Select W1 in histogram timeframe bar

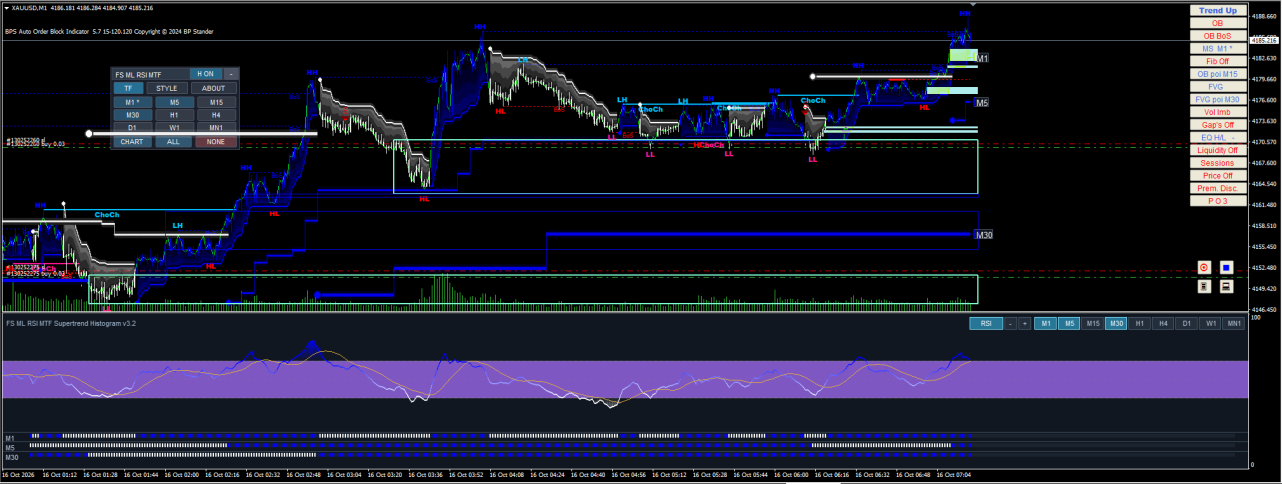click(1211, 324)
